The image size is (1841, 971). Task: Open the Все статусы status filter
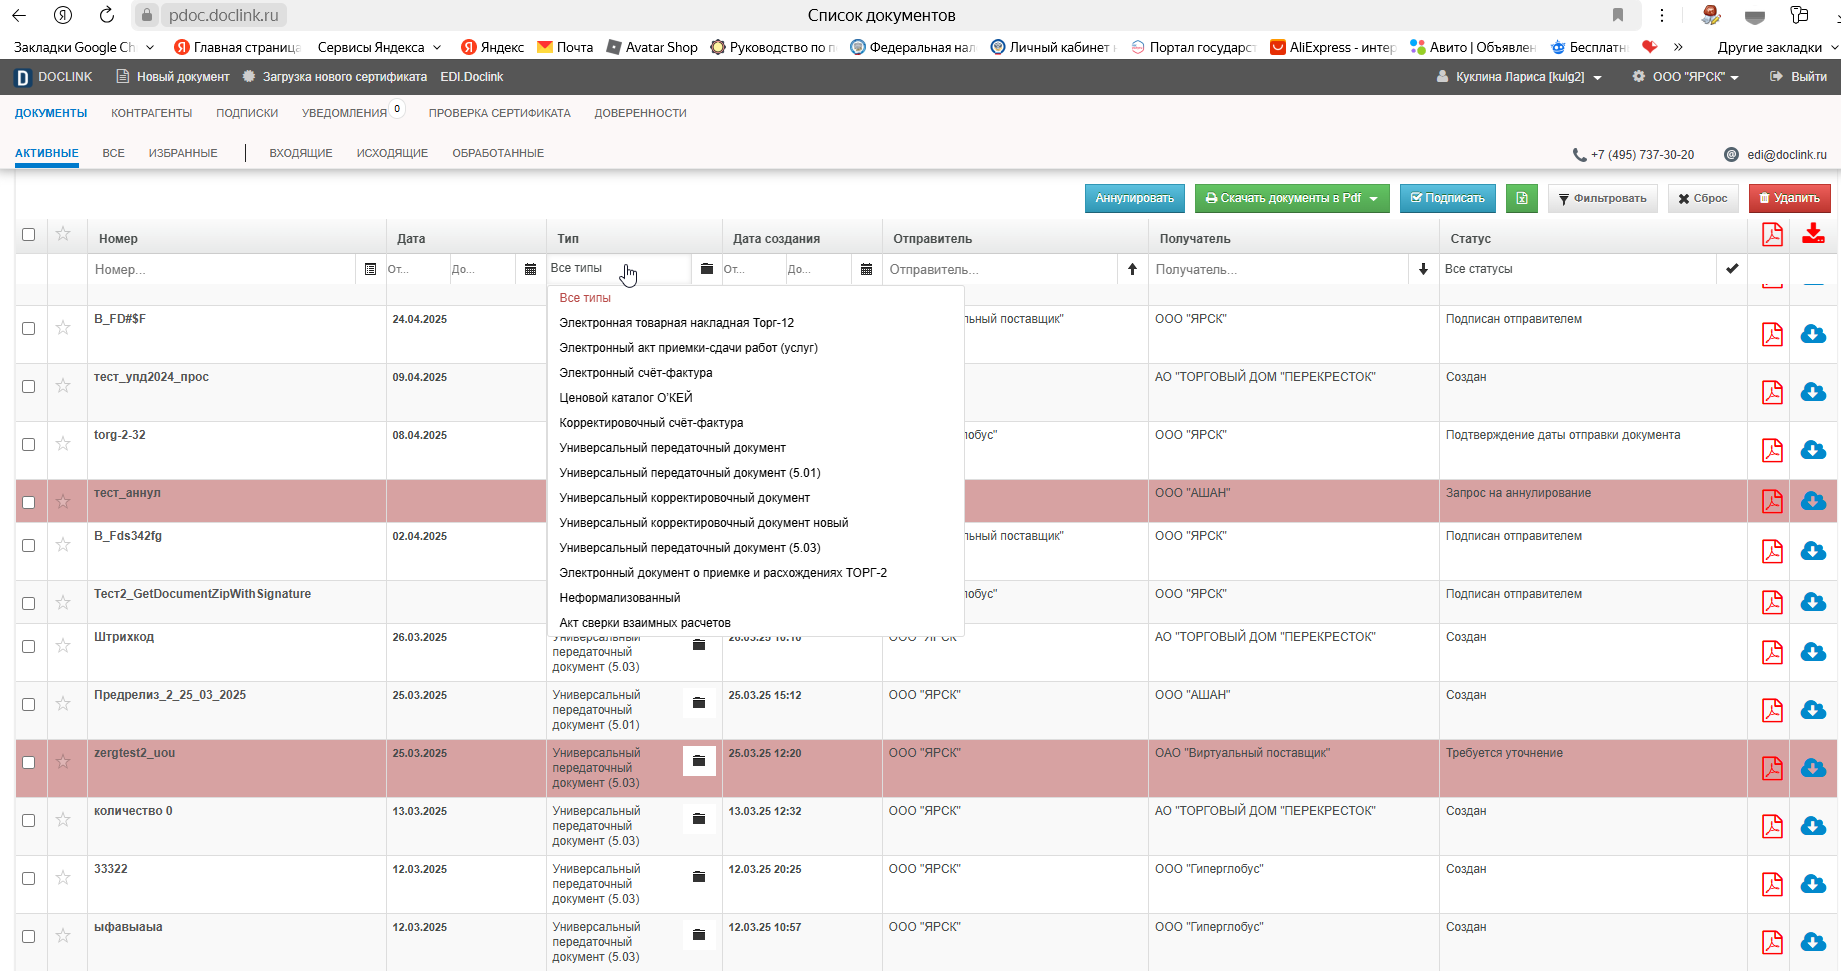(1579, 269)
